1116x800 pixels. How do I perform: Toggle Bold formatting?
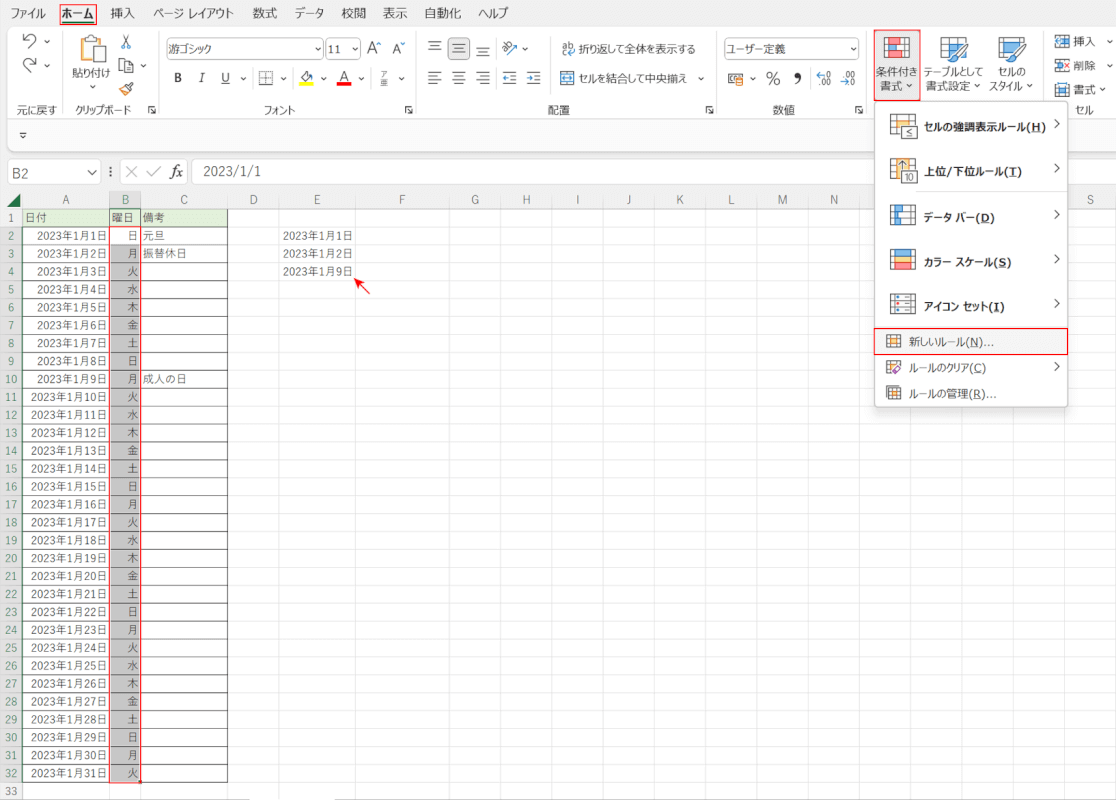178,78
